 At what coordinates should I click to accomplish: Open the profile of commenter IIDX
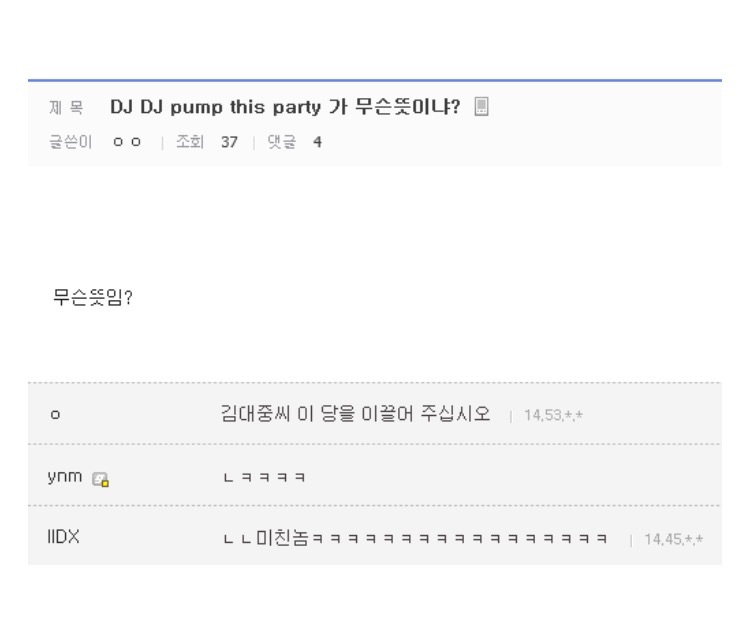tap(63, 537)
